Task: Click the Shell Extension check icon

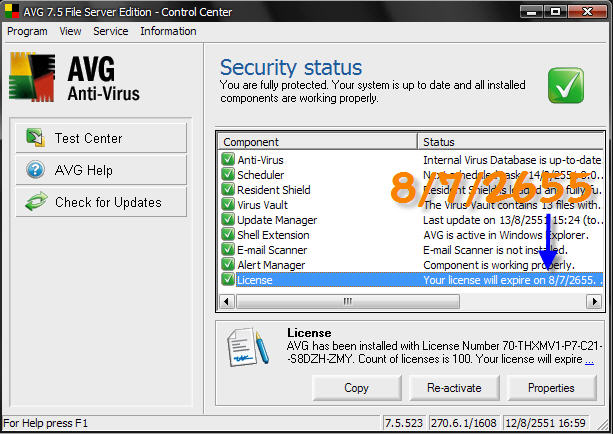Action: click(x=228, y=234)
